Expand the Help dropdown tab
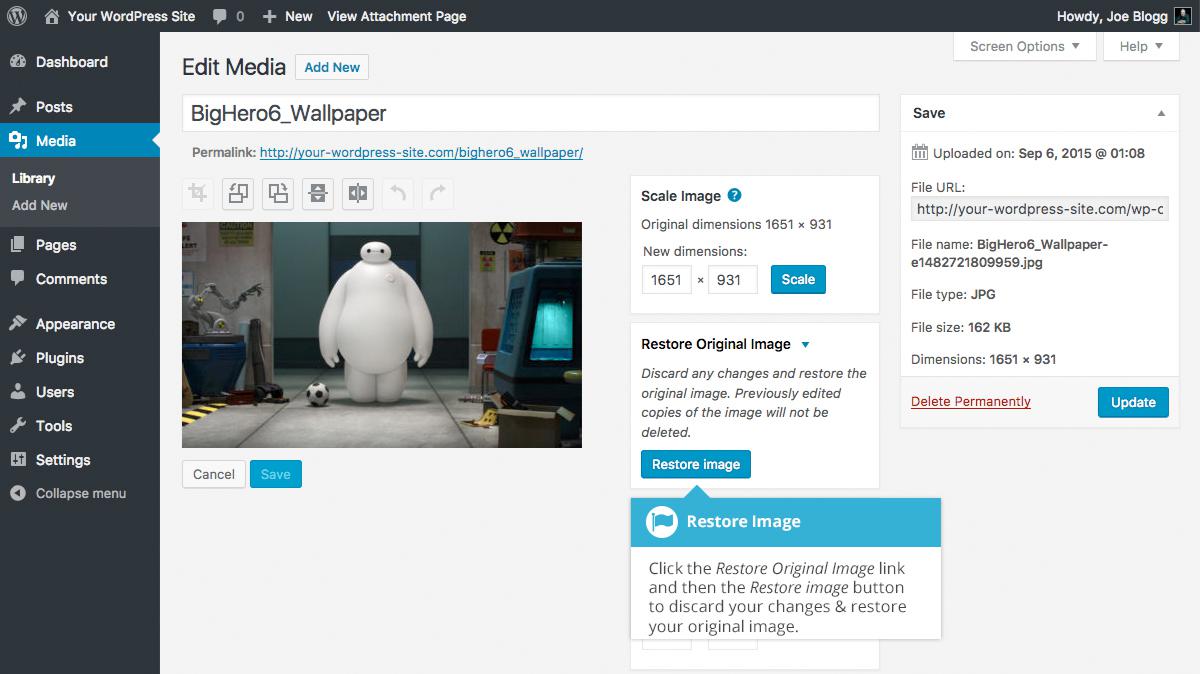The image size is (1200, 674). pos(1141,46)
